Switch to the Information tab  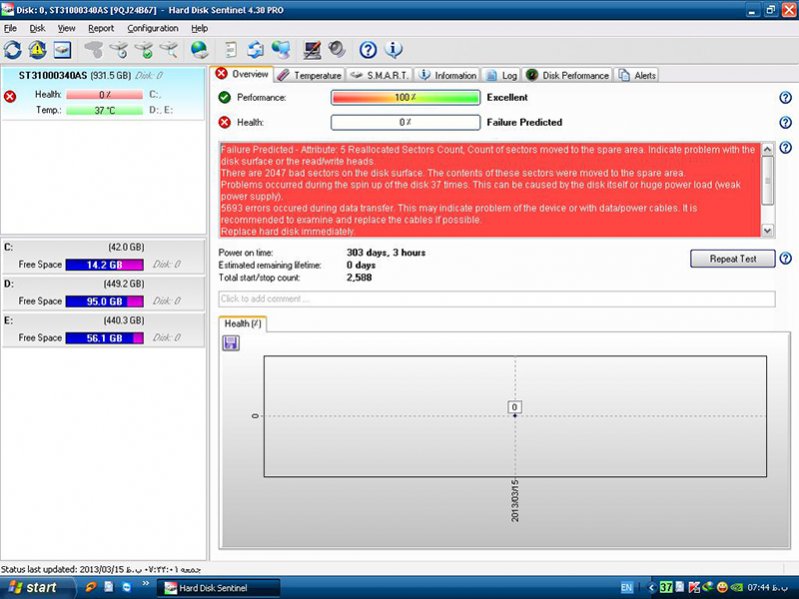(x=447, y=75)
